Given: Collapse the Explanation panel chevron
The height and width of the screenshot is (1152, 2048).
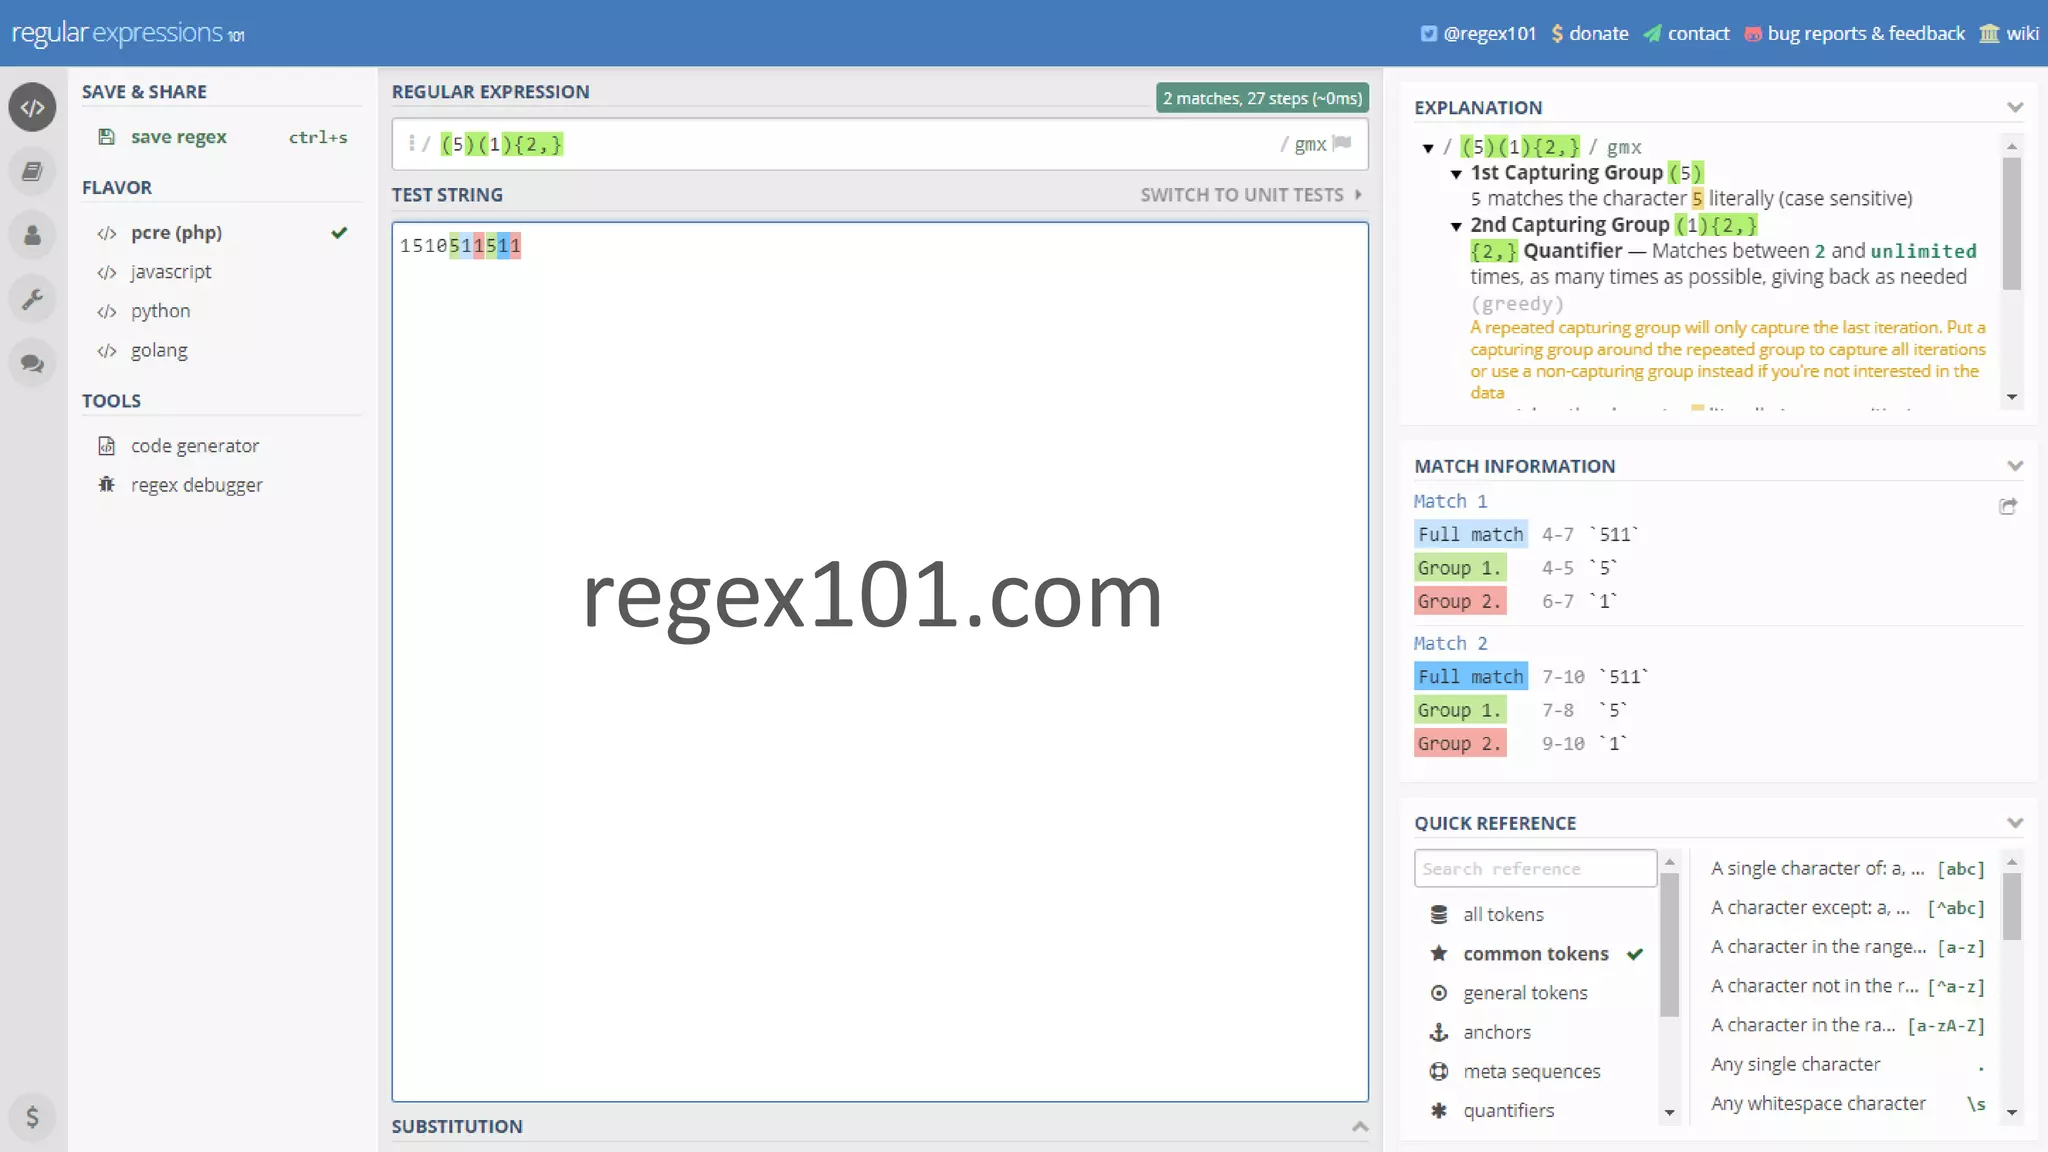Looking at the screenshot, I should 2014,107.
